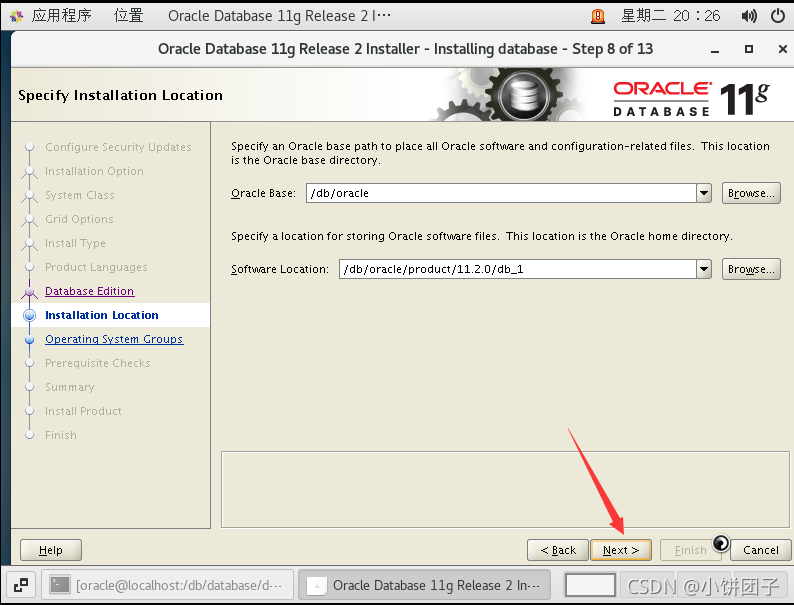Screen dimensions: 794x605
Task: Click the Database Edition step bullet icon
Action: [x=30, y=292]
